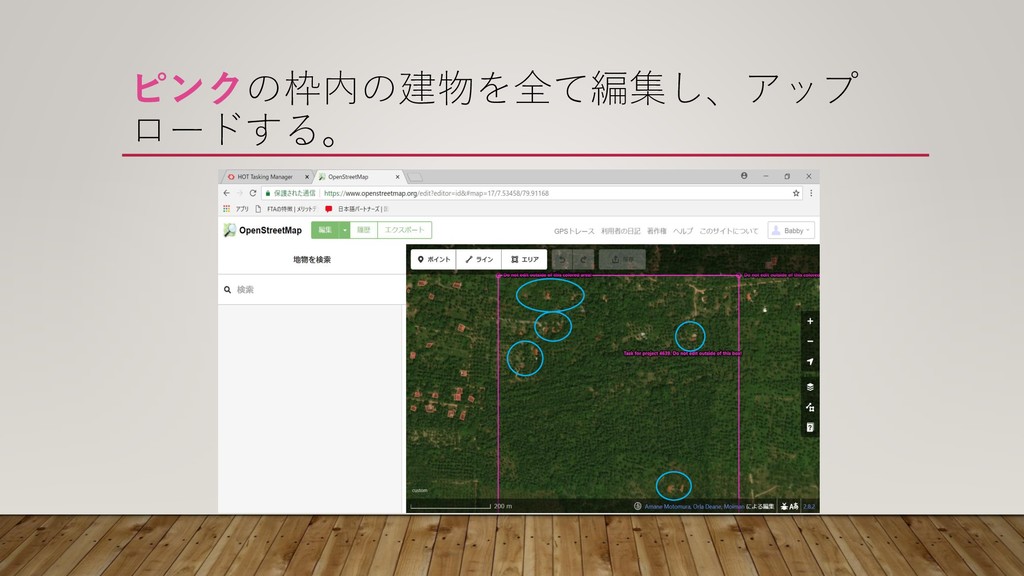Open the エクスポート (Export) tab

404,230
